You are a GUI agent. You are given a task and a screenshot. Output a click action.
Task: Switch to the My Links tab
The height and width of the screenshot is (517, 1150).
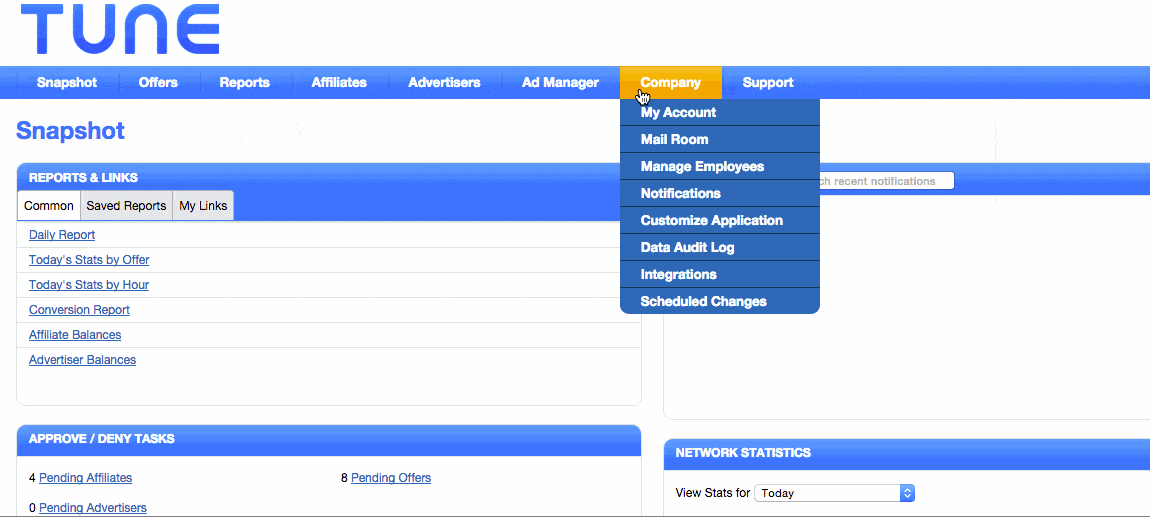(203, 206)
